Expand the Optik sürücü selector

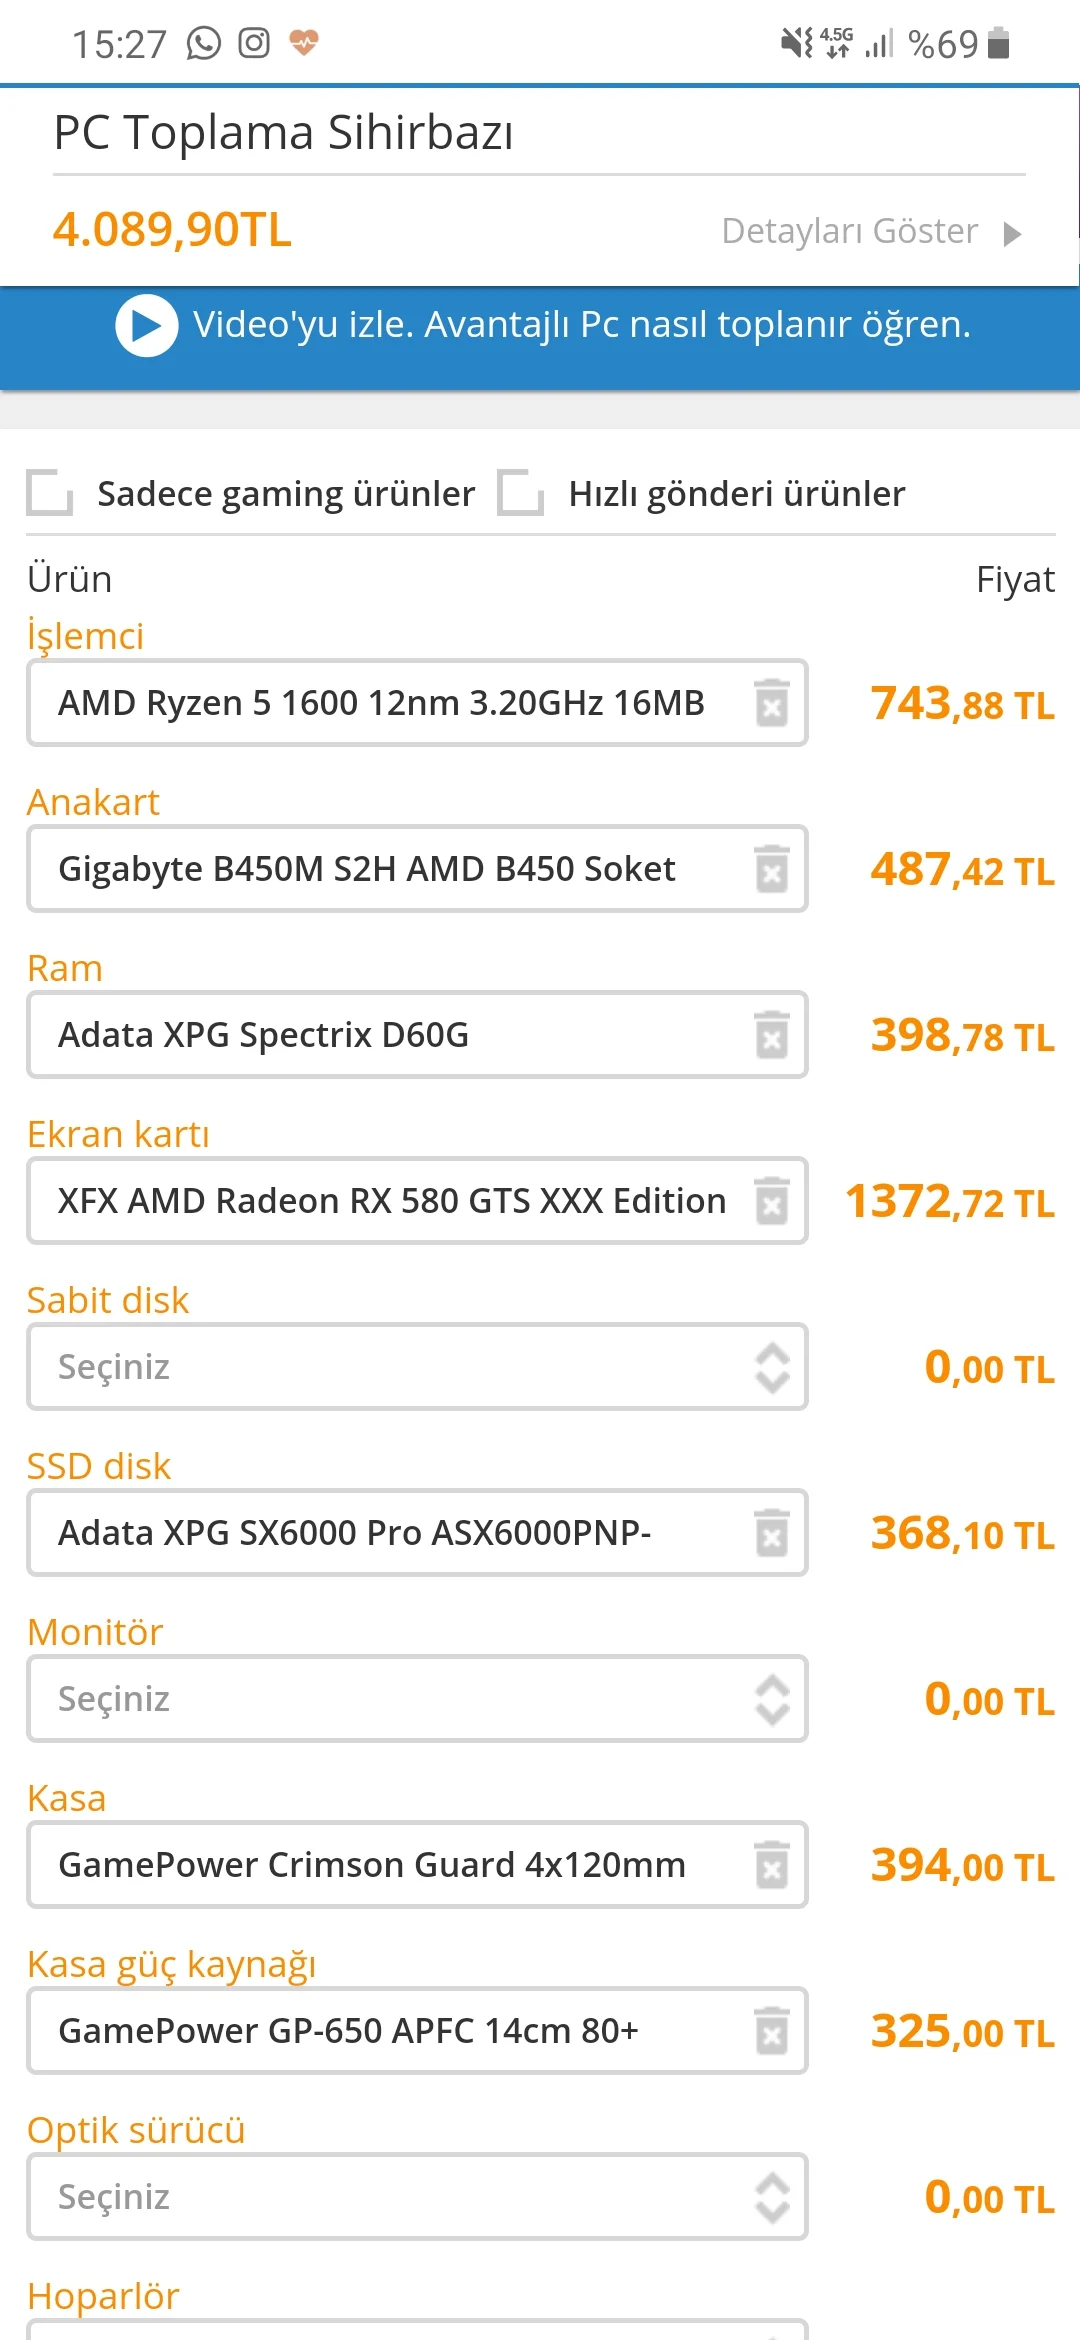417,2197
